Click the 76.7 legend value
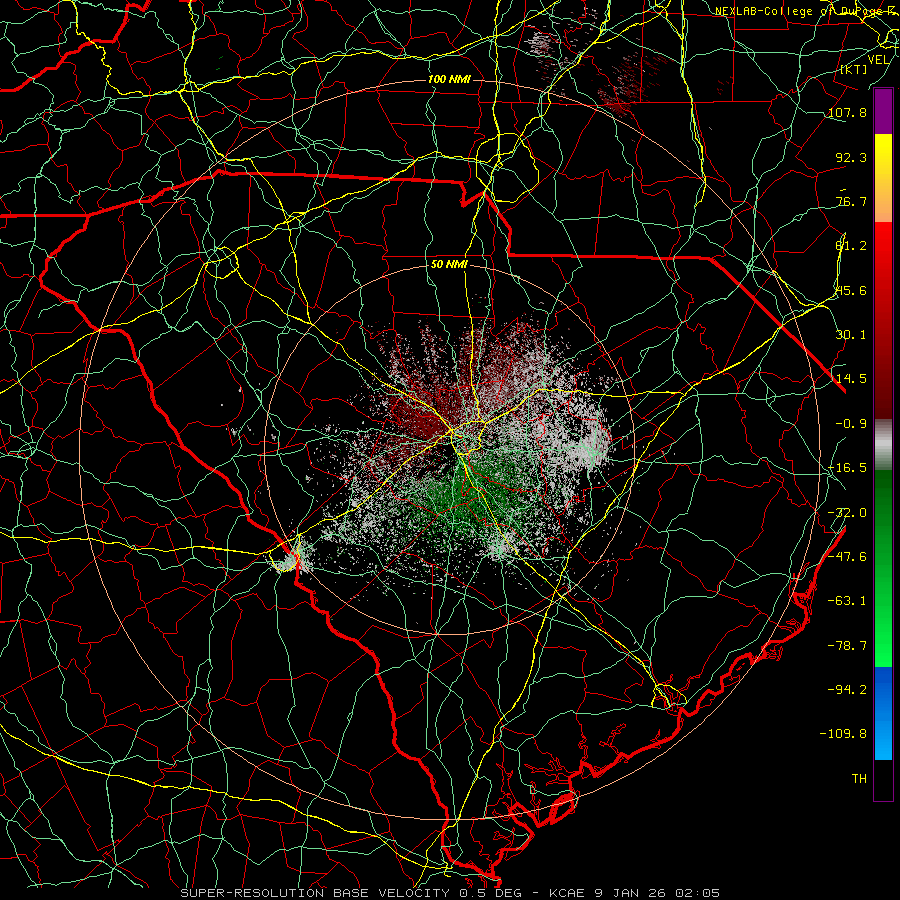The width and height of the screenshot is (900, 900). [851, 201]
